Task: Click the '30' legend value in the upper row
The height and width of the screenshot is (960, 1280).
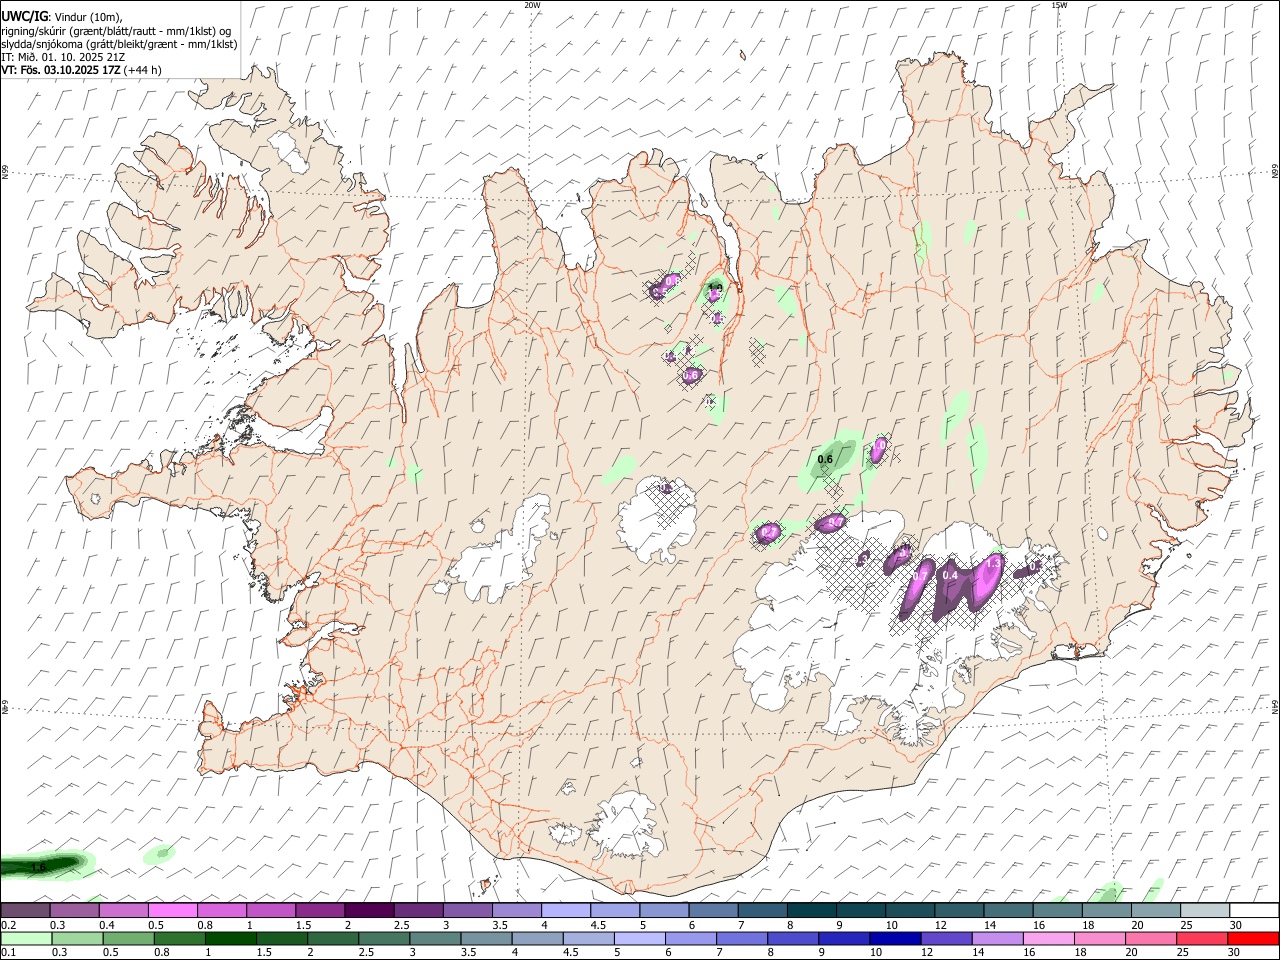Action: pyautogui.click(x=1236, y=925)
